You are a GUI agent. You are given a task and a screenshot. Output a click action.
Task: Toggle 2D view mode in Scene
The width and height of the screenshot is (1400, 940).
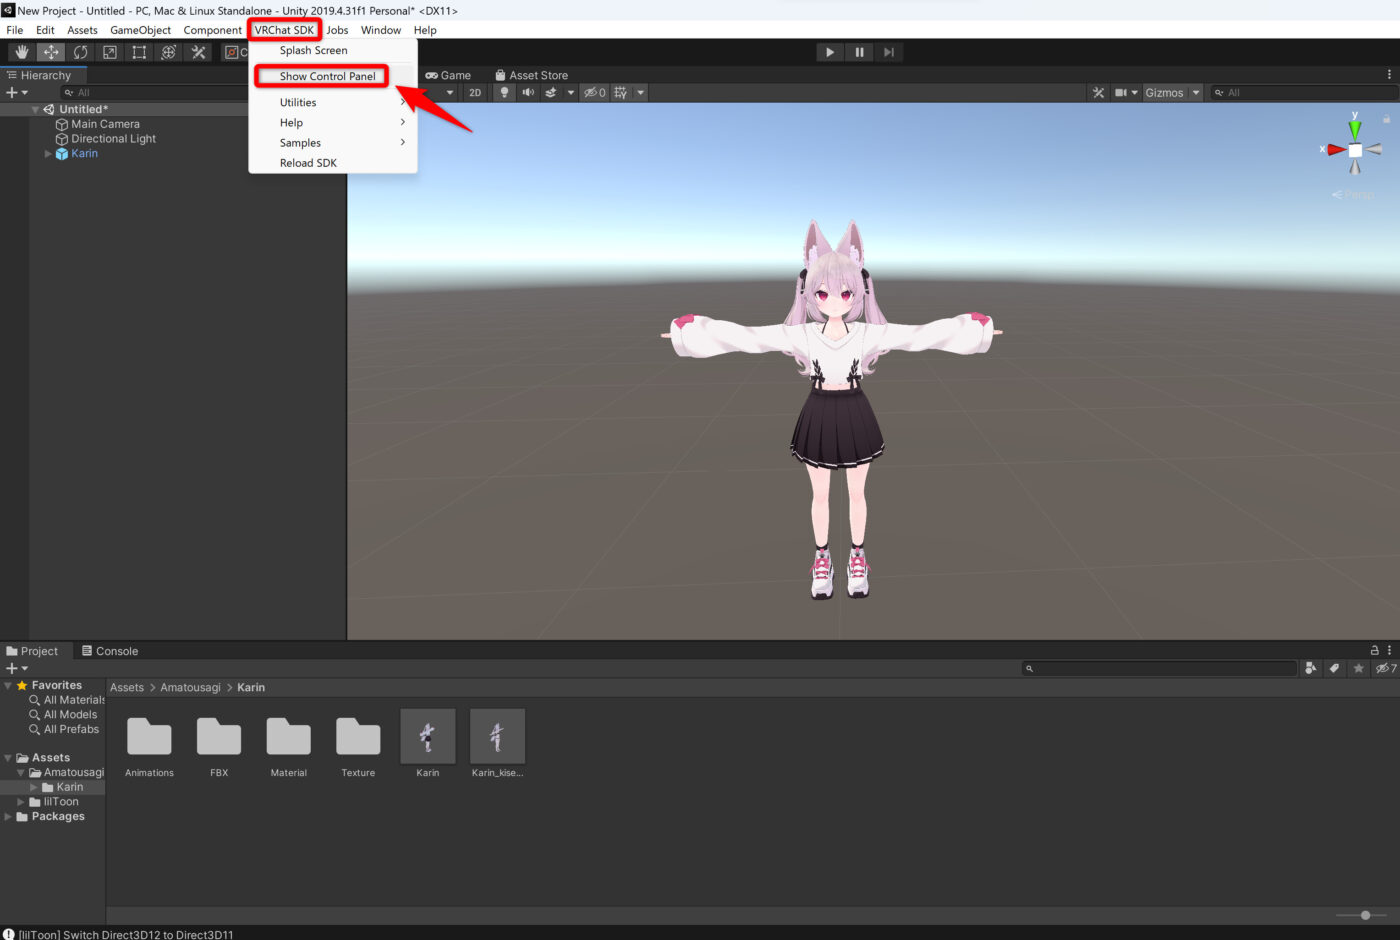(x=475, y=92)
